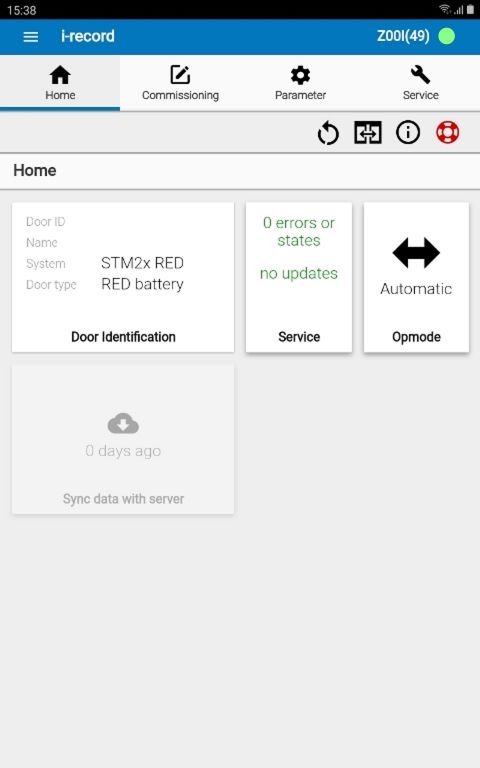Open the hamburger navigation menu

click(x=31, y=37)
